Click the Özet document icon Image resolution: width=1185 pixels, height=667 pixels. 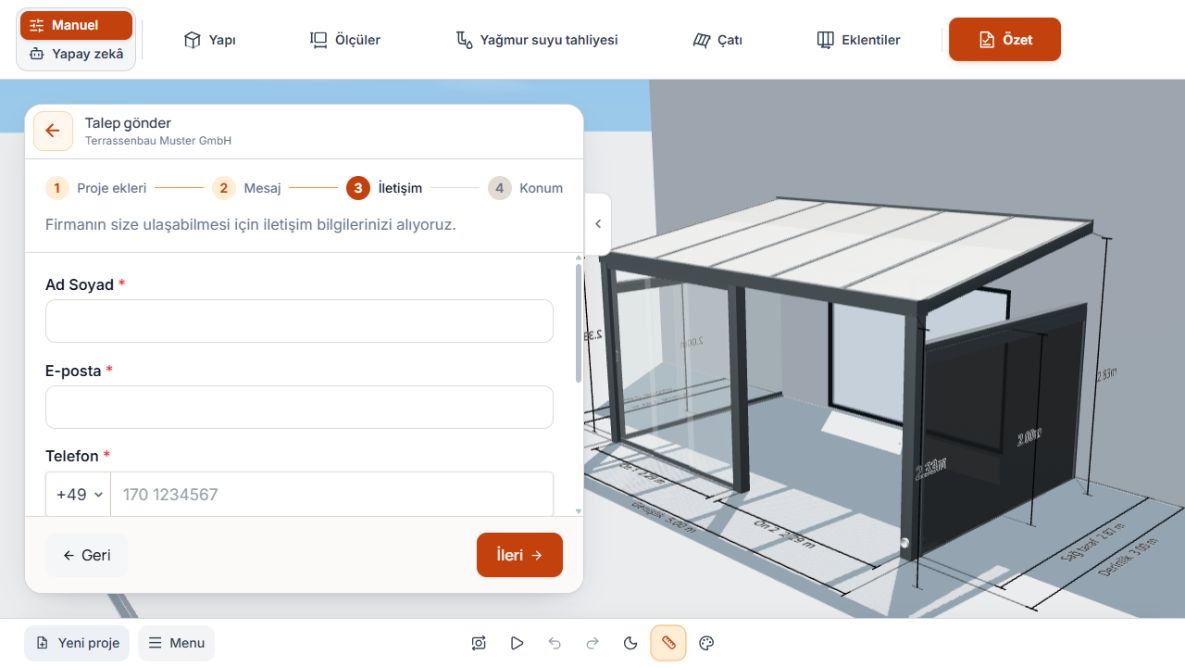[986, 40]
